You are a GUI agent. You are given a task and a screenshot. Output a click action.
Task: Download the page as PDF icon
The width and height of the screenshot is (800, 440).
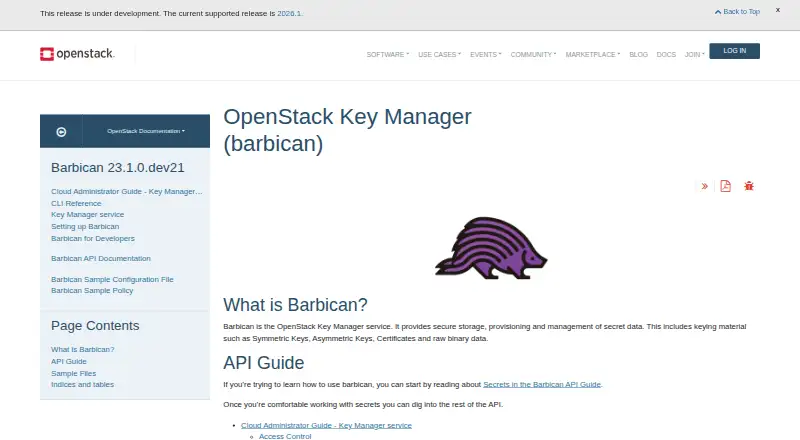pyautogui.click(x=725, y=186)
